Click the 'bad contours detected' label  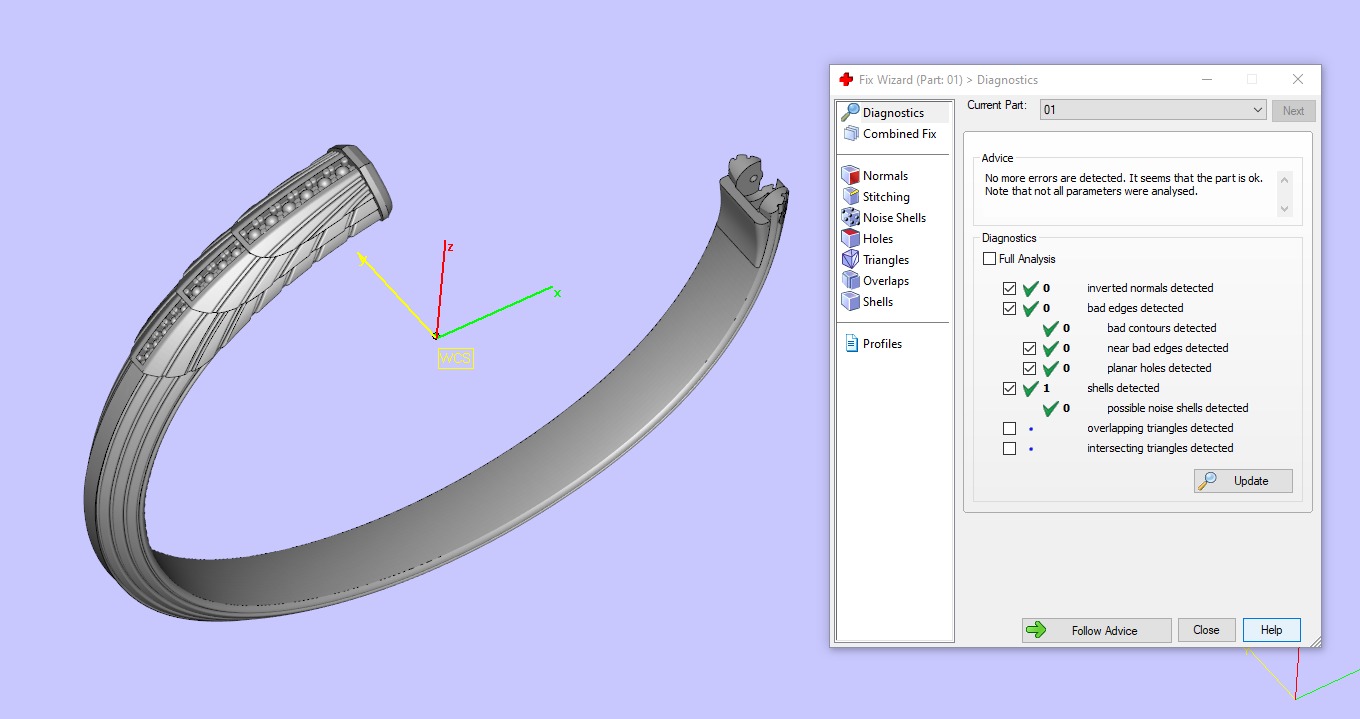pos(1162,328)
